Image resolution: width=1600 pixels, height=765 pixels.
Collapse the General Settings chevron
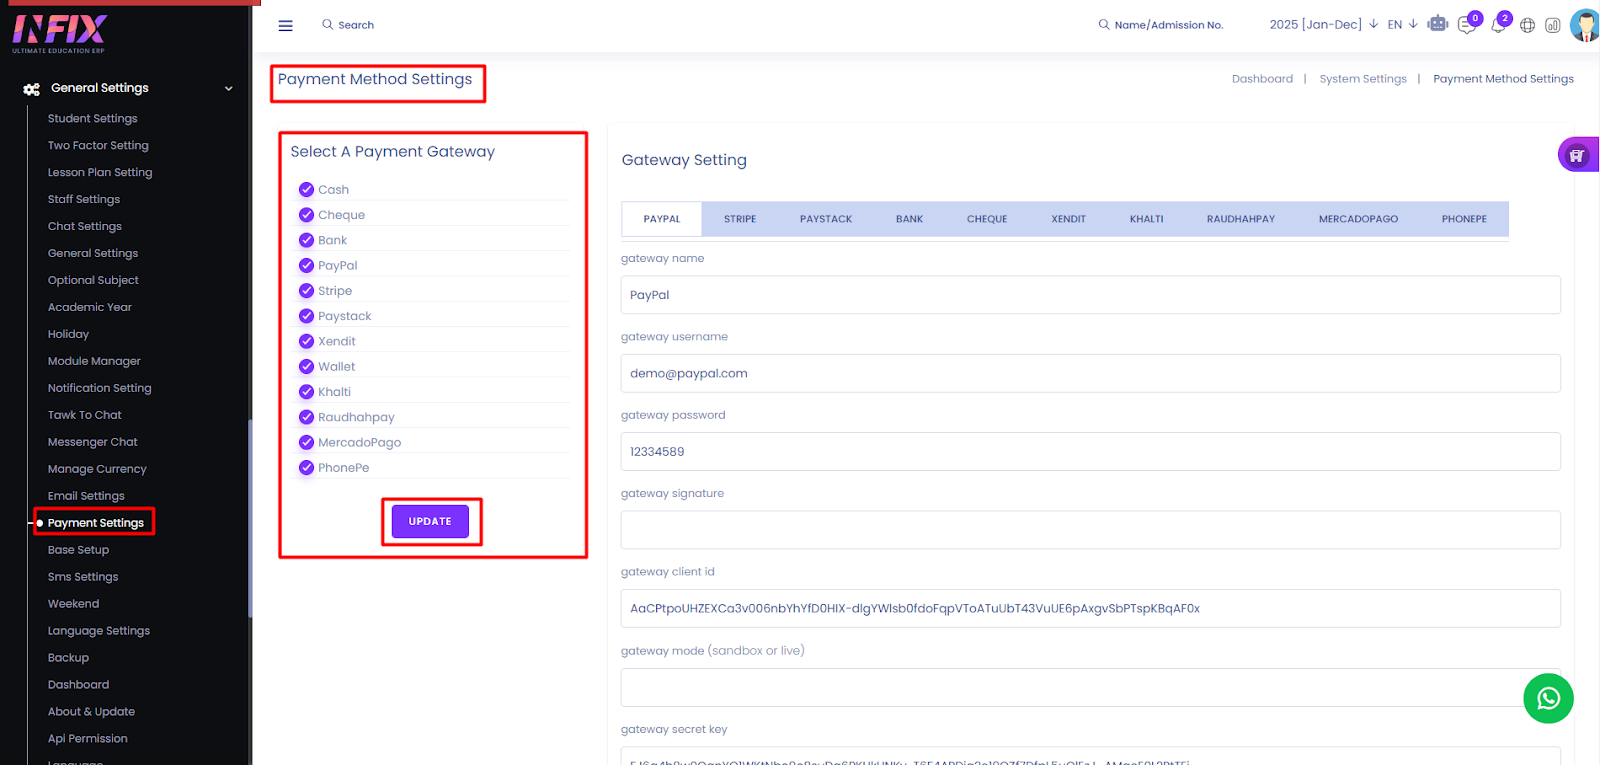[229, 88]
